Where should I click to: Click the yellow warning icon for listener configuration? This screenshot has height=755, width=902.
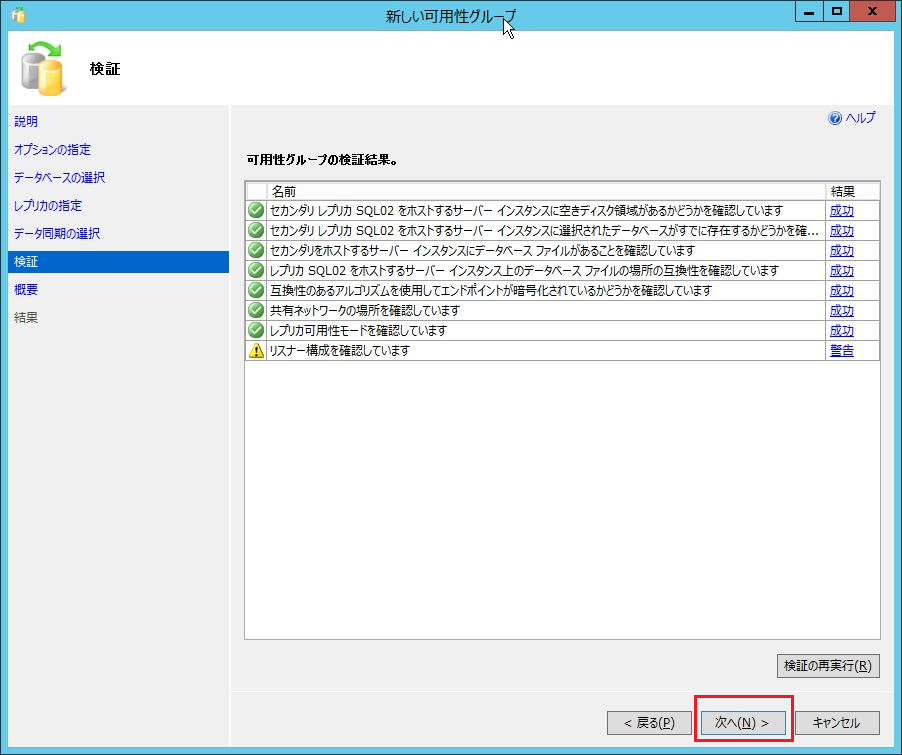256,351
